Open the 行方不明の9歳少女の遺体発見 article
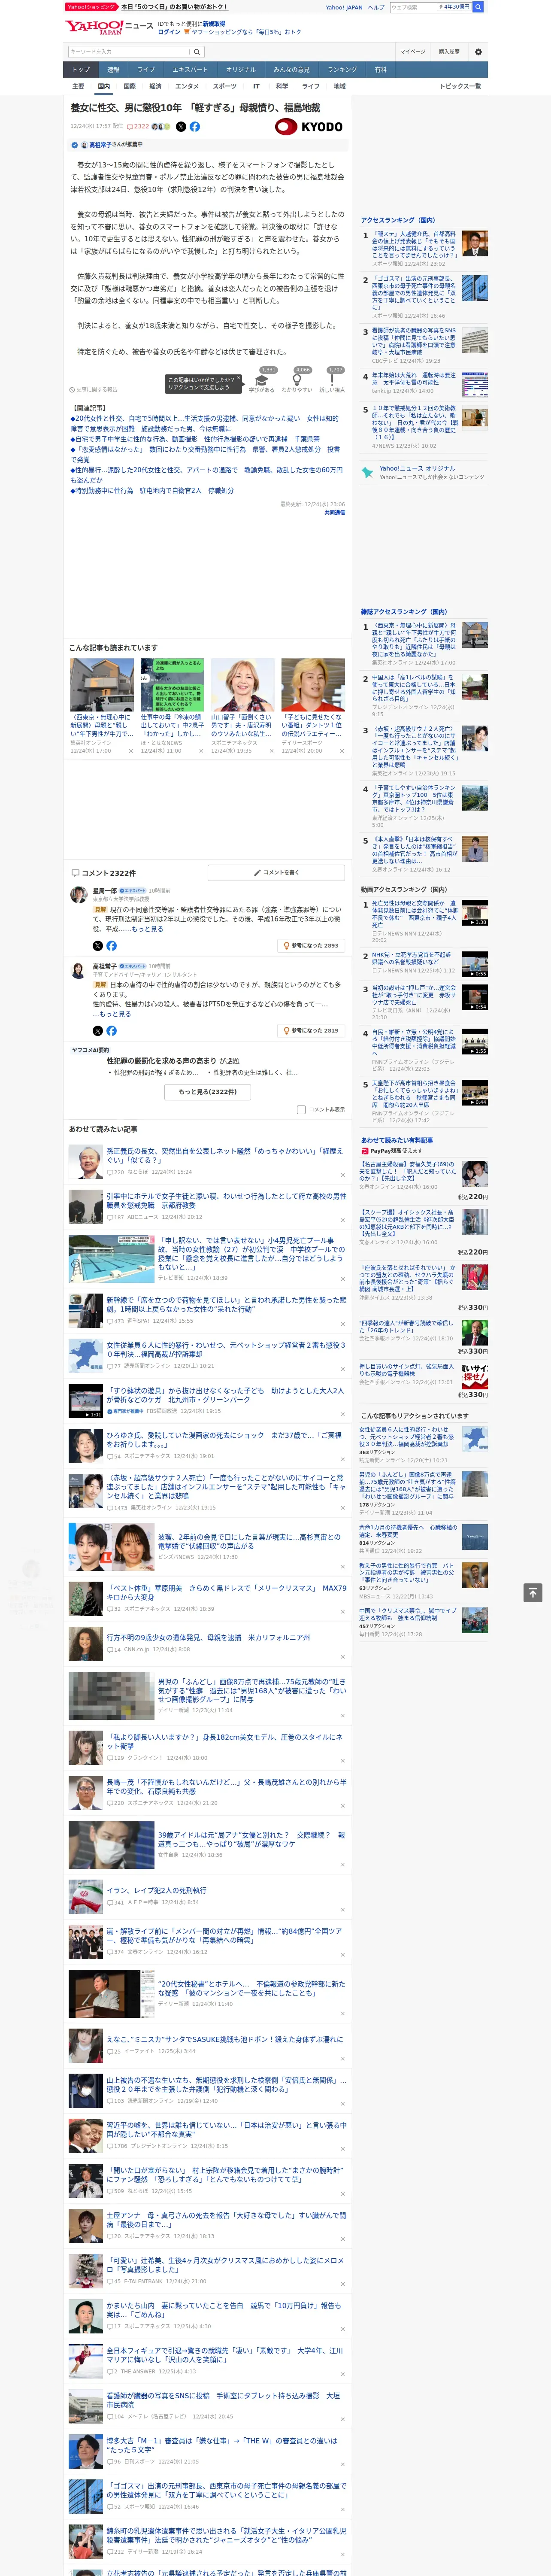 click(x=208, y=1637)
